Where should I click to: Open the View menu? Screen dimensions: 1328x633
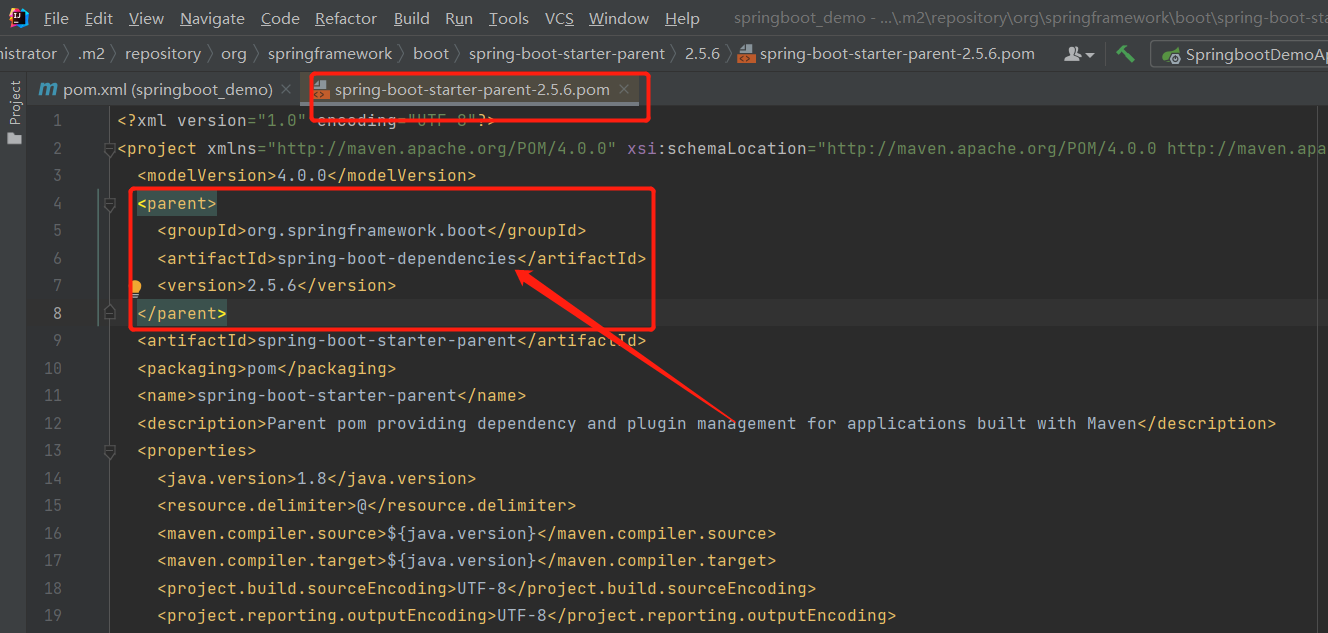pos(147,19)
